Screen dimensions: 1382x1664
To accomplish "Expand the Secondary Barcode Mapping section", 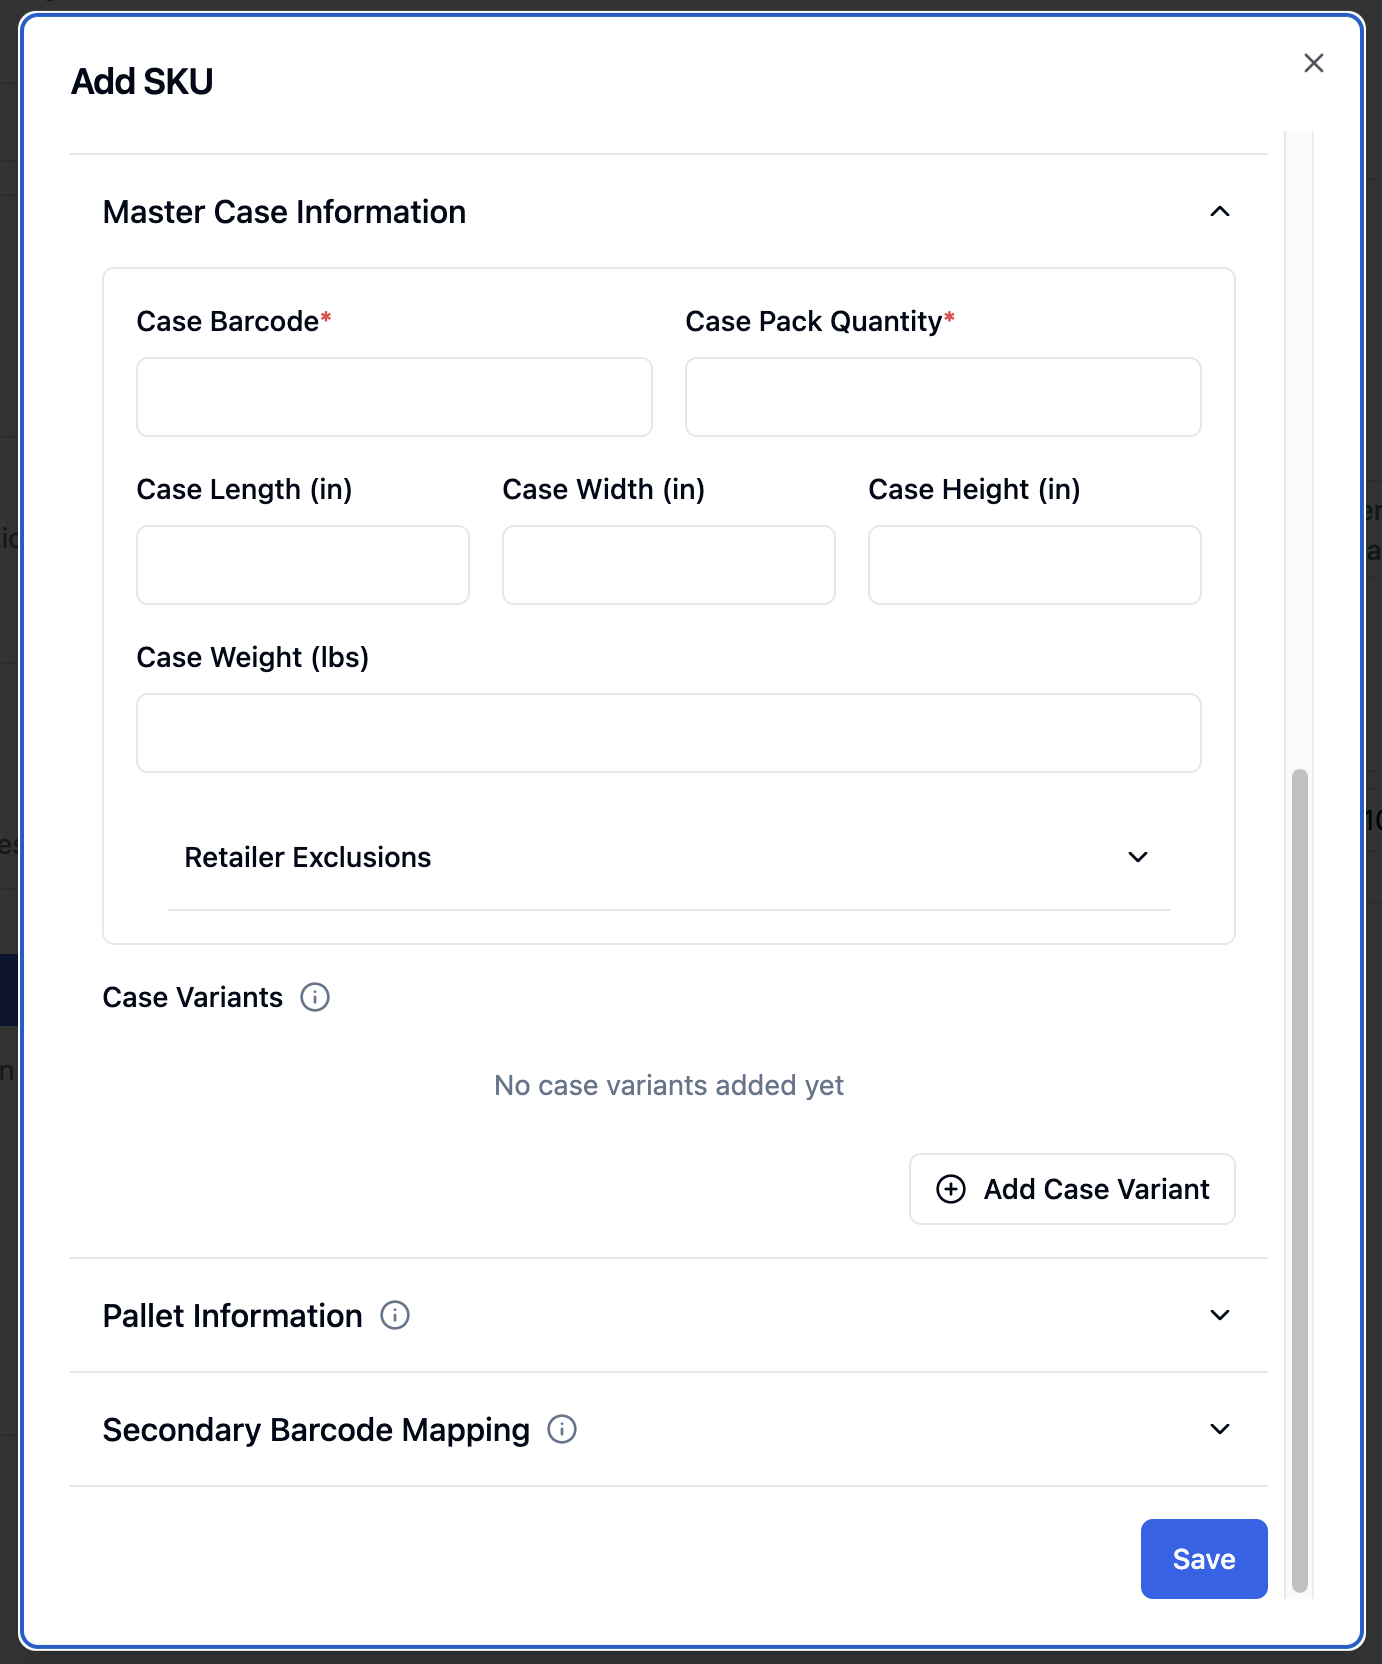I will [1220, 1429].
